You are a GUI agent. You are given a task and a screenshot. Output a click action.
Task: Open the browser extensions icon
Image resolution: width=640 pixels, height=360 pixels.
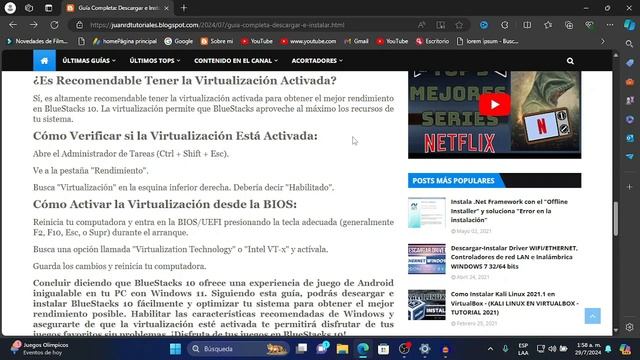click(x=505, y=25)
